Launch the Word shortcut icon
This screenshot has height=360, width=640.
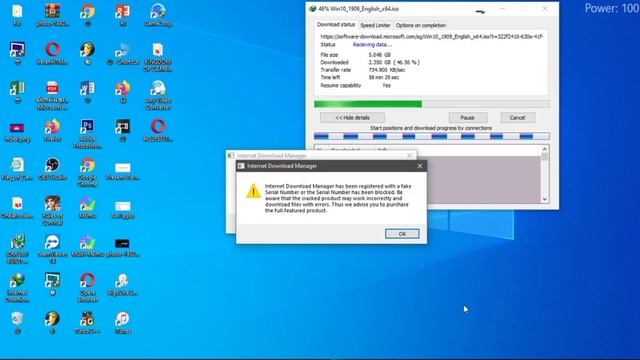pos(87,89)
